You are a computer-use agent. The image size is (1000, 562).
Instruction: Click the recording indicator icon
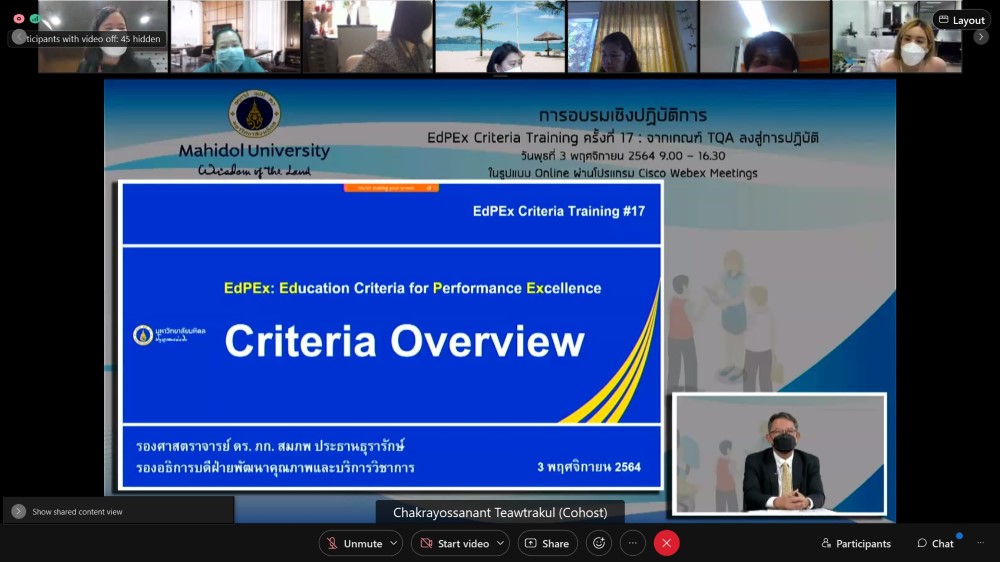(19, 18)
